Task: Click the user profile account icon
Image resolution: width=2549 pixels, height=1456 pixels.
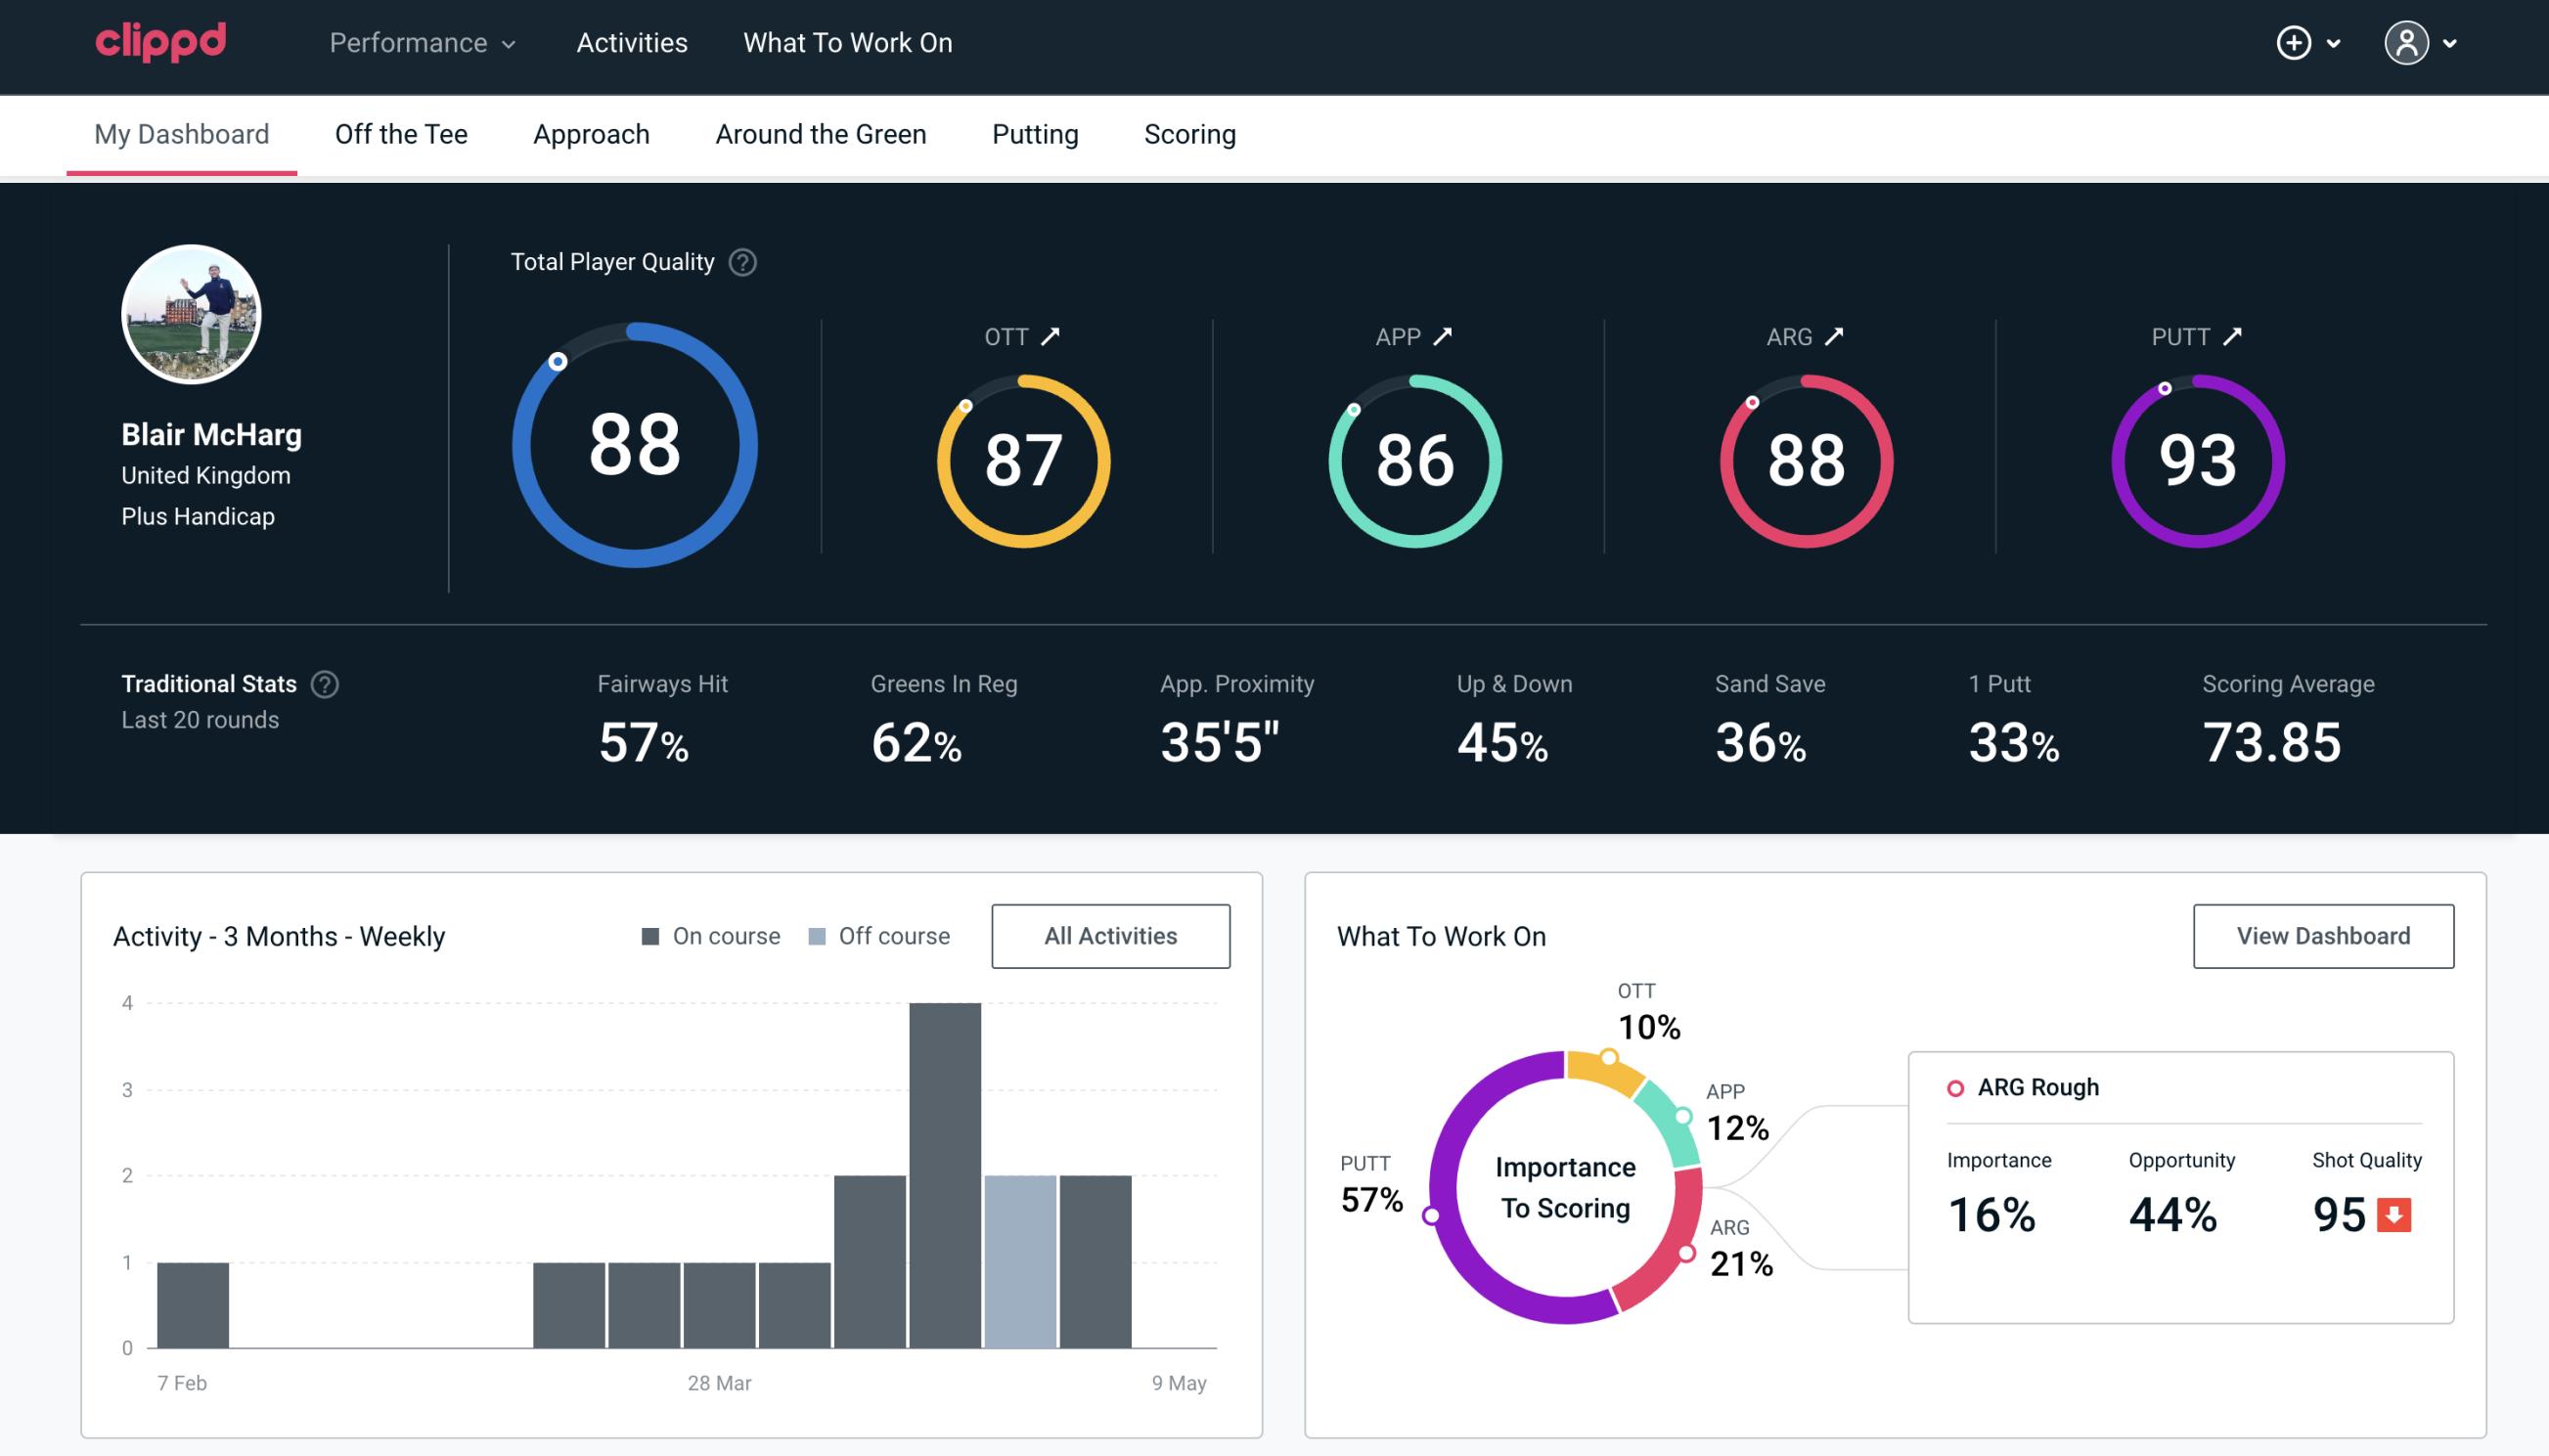Action: point(2407,44)
